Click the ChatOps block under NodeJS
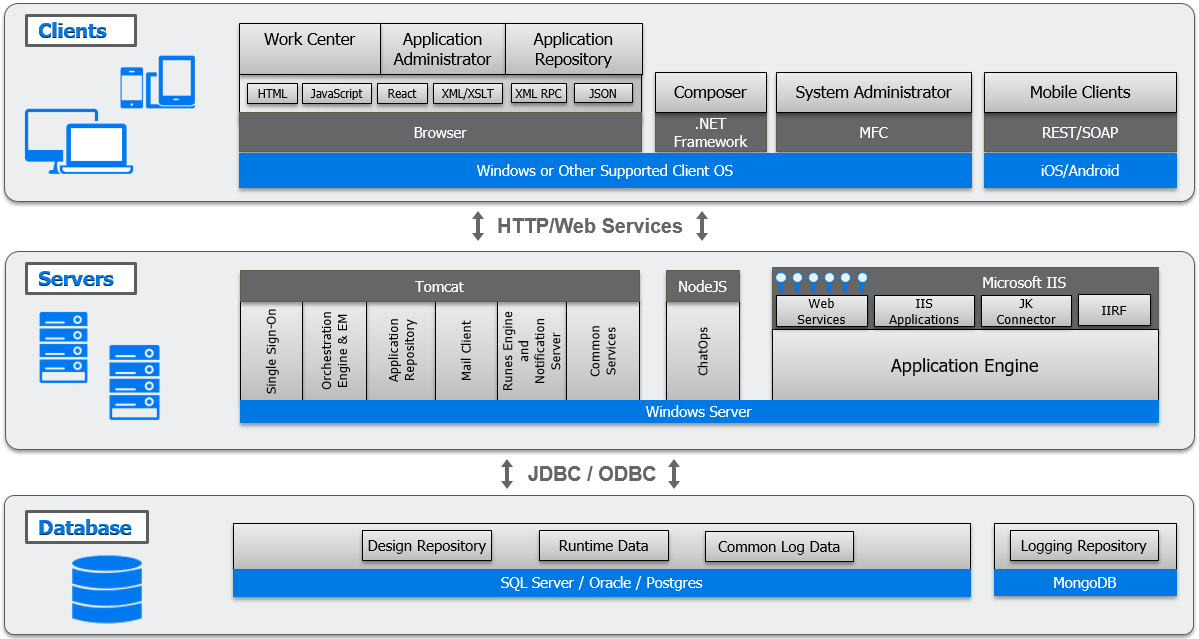The width and height of the screenshot is (1199, 639). coord(703,350)
